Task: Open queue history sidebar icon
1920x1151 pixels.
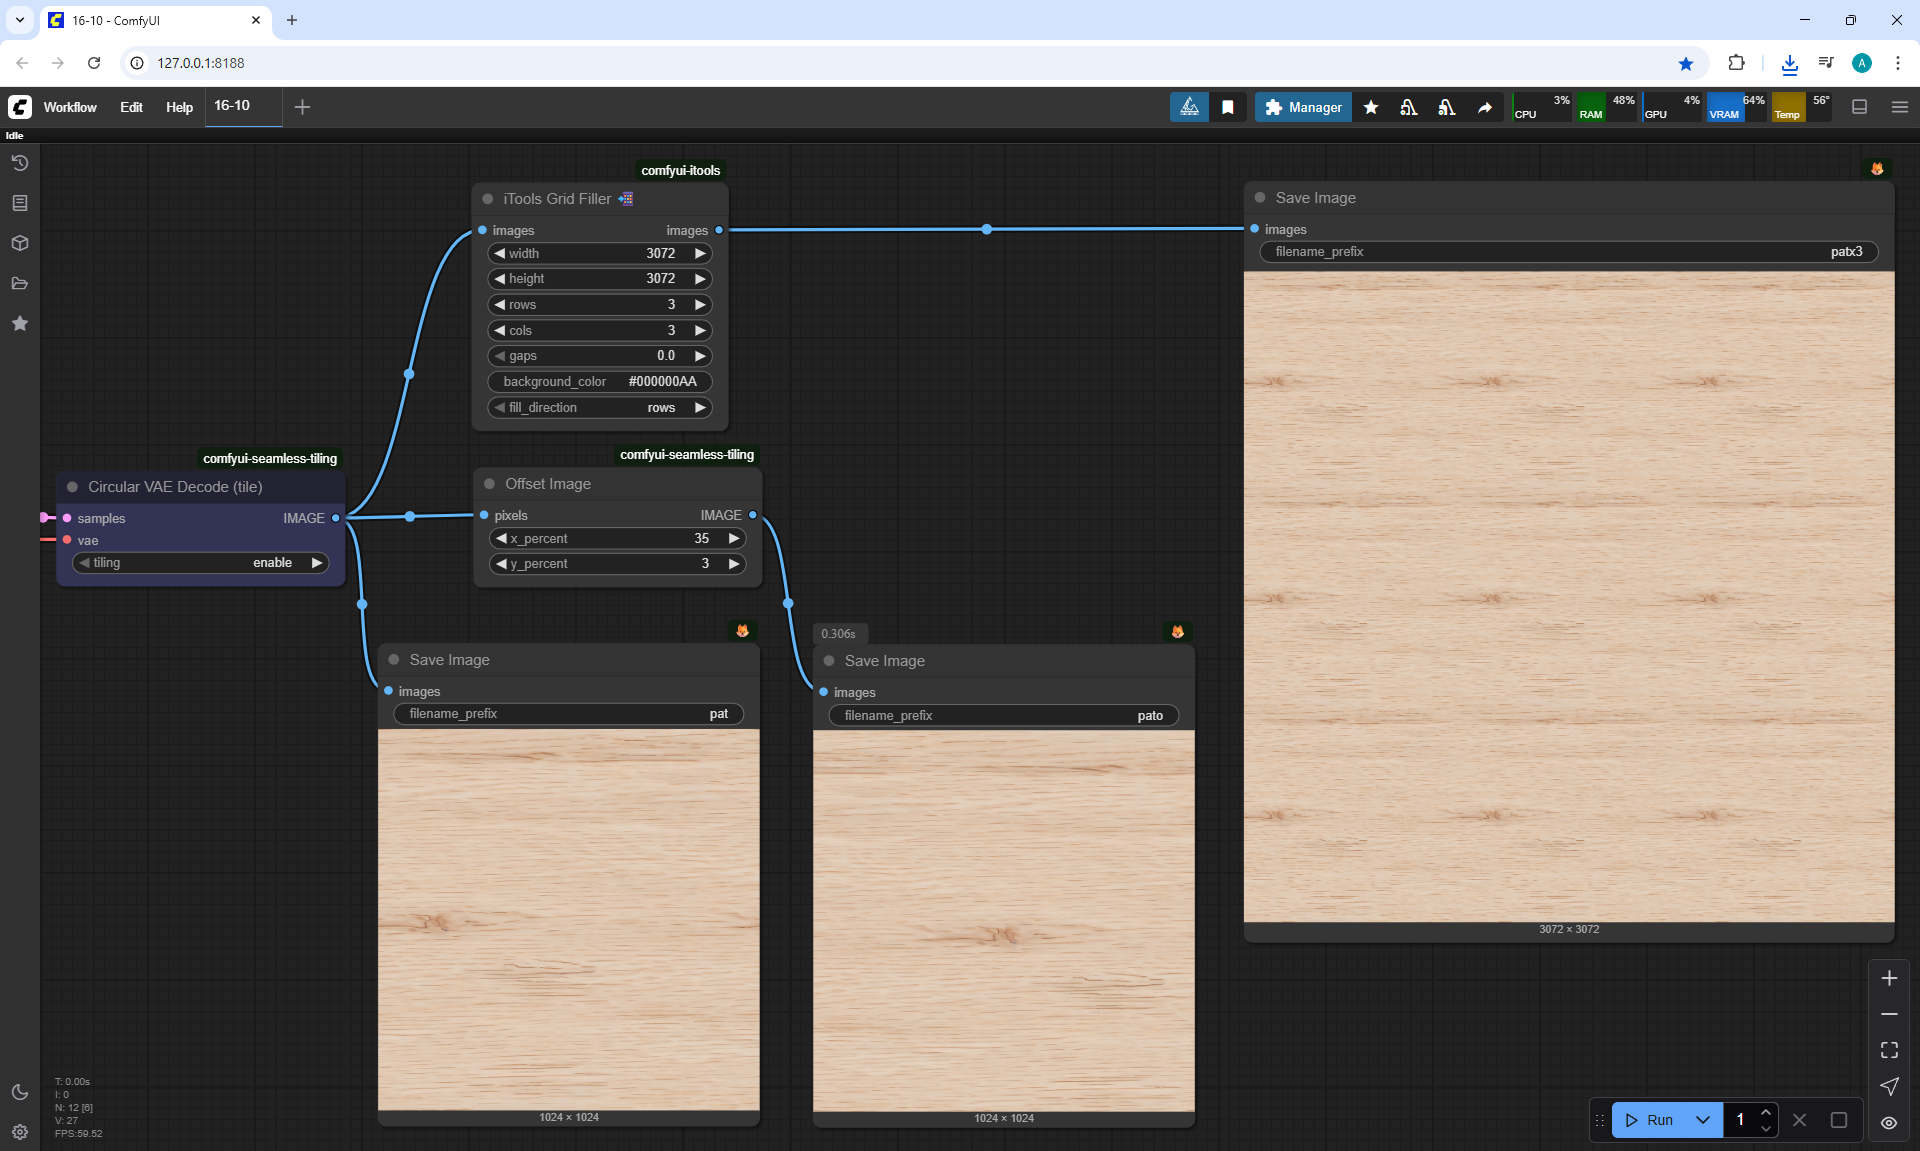Action: coord(20,163)
